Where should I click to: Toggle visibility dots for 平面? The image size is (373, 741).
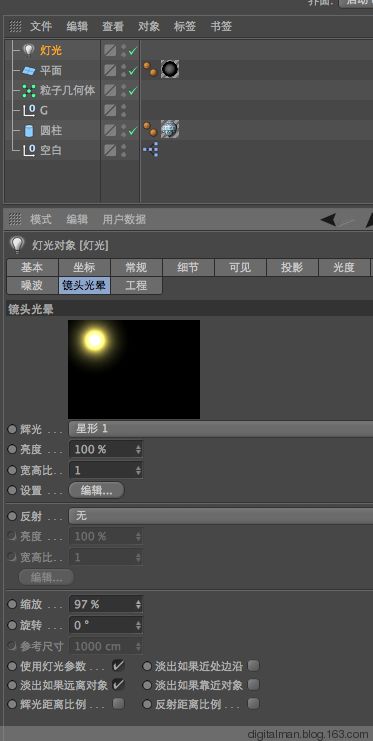(123, 70)
